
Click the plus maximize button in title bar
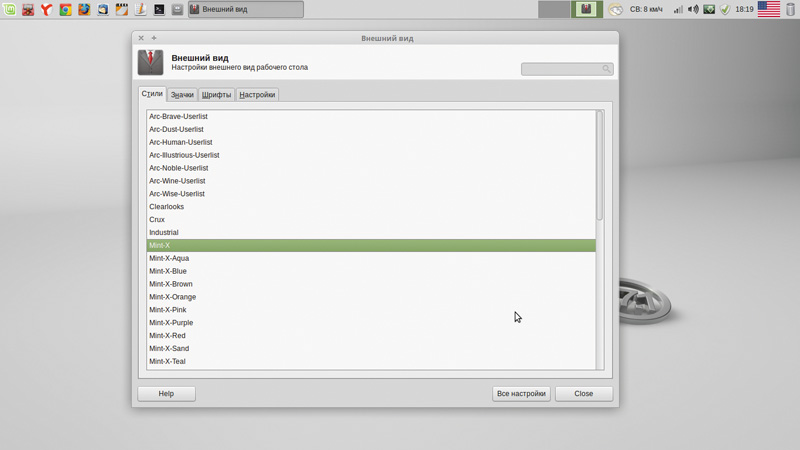pos(154,38)
